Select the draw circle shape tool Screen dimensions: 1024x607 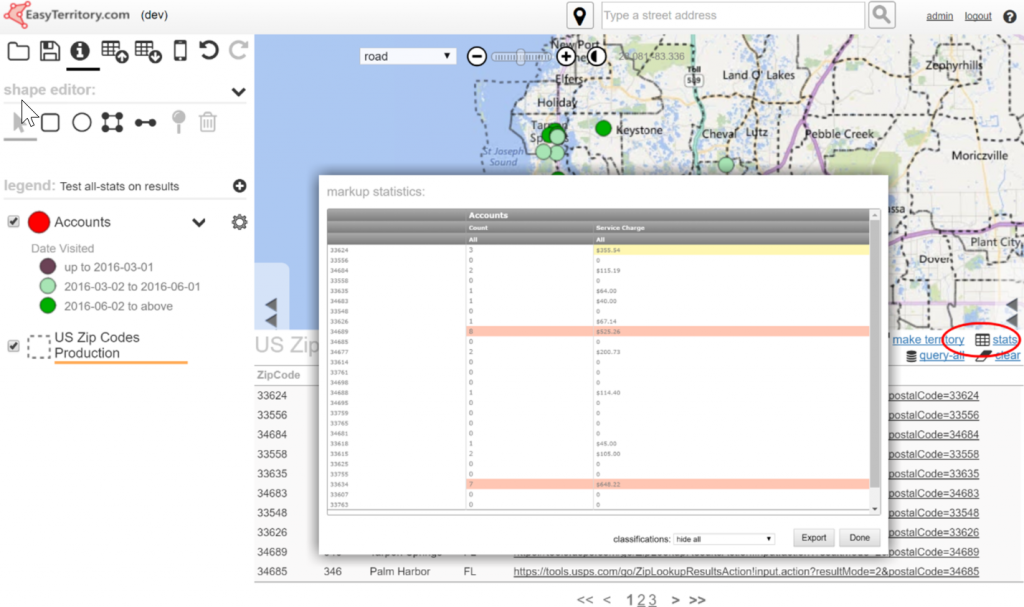82,122
